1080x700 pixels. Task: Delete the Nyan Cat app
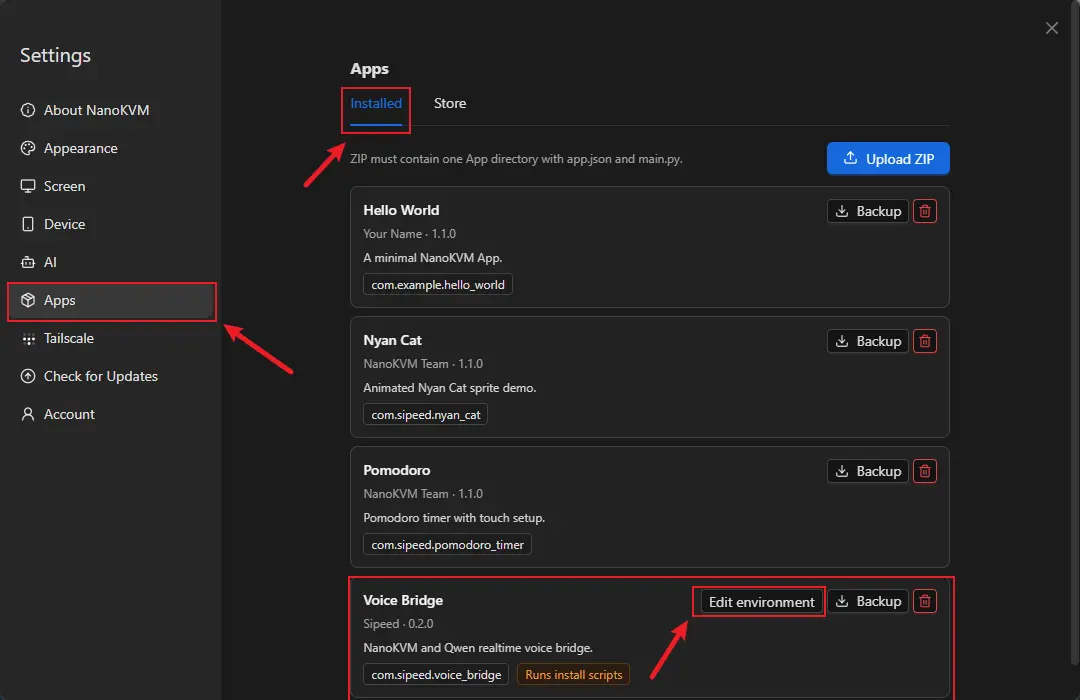click(924, 341)
